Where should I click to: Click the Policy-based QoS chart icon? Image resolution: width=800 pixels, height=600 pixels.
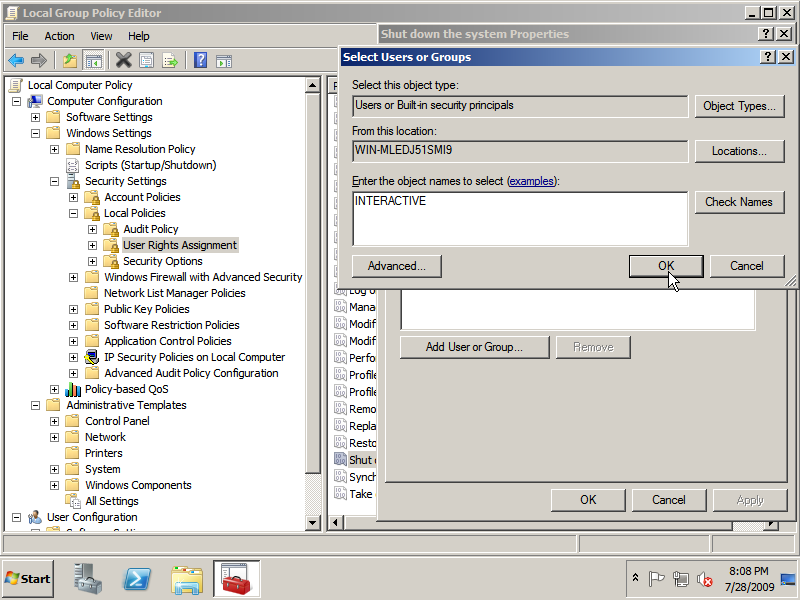(x=73, y=389)
